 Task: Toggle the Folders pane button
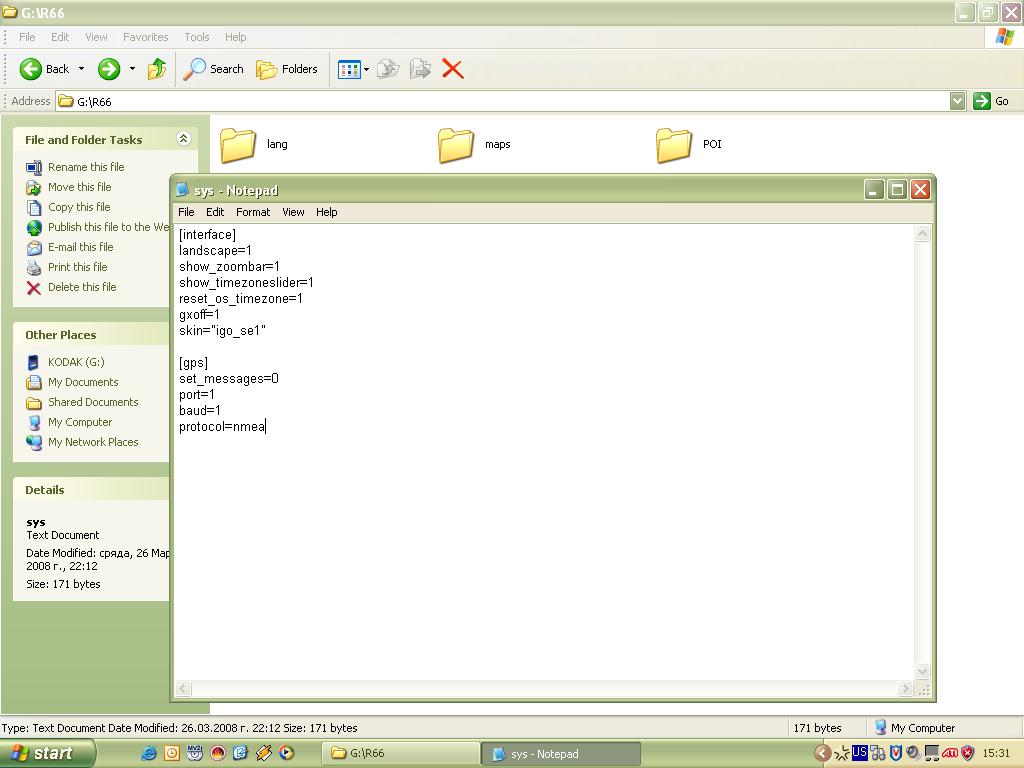(287, 69)
